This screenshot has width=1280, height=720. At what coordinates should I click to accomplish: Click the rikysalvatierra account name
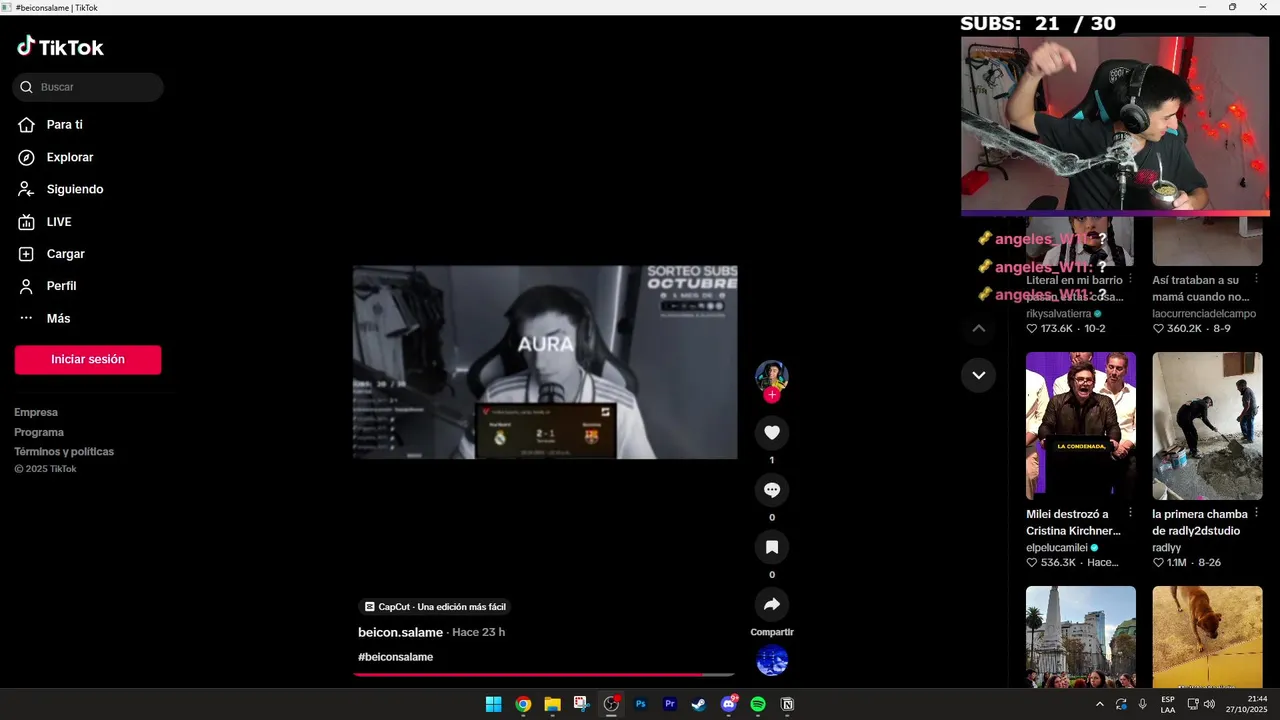point(1059,313)
